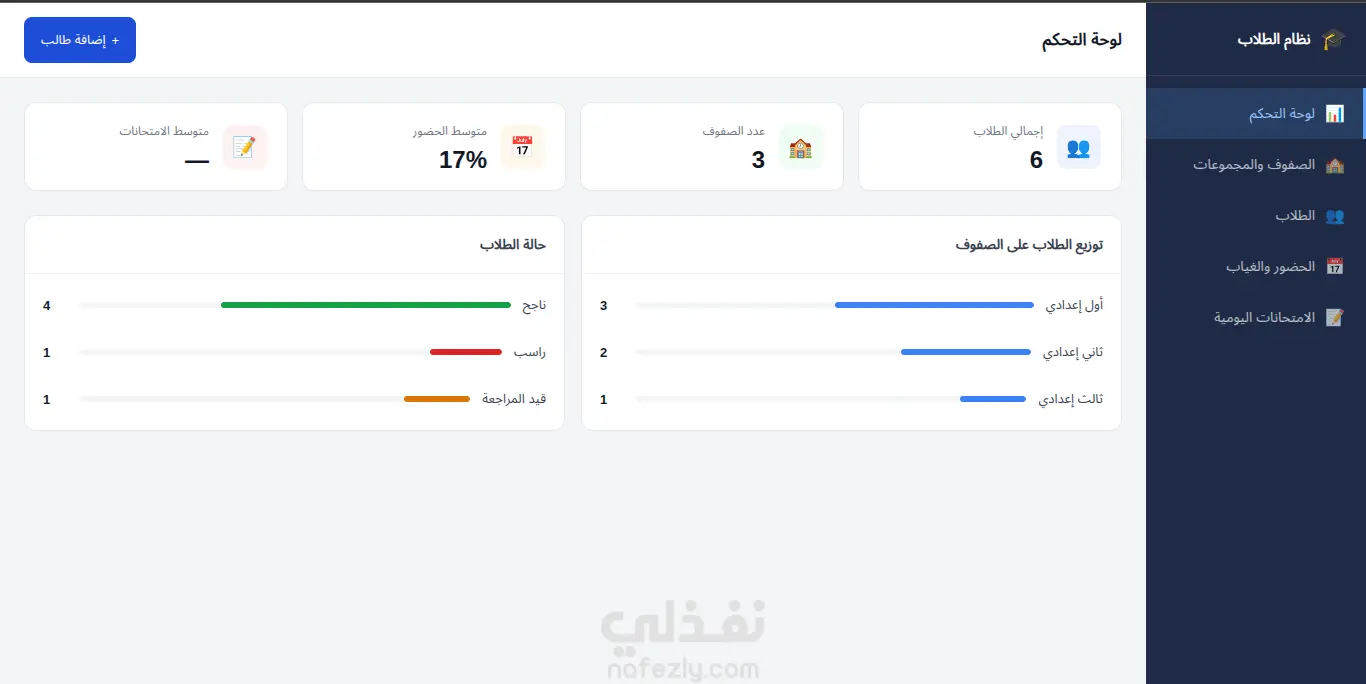Click the blue أول إعدادي distribution bar
Screen dimensions: 1366x684
[934, 305]
